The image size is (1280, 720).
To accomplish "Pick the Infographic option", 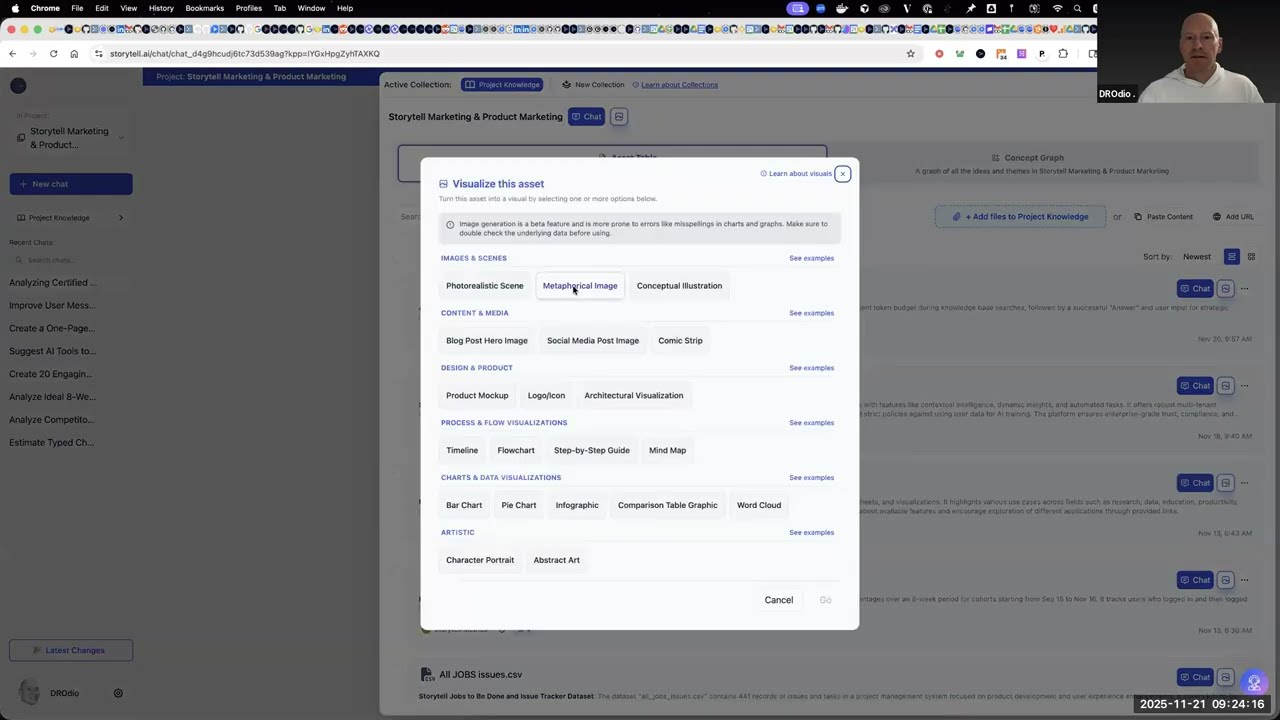I will 577,506.
